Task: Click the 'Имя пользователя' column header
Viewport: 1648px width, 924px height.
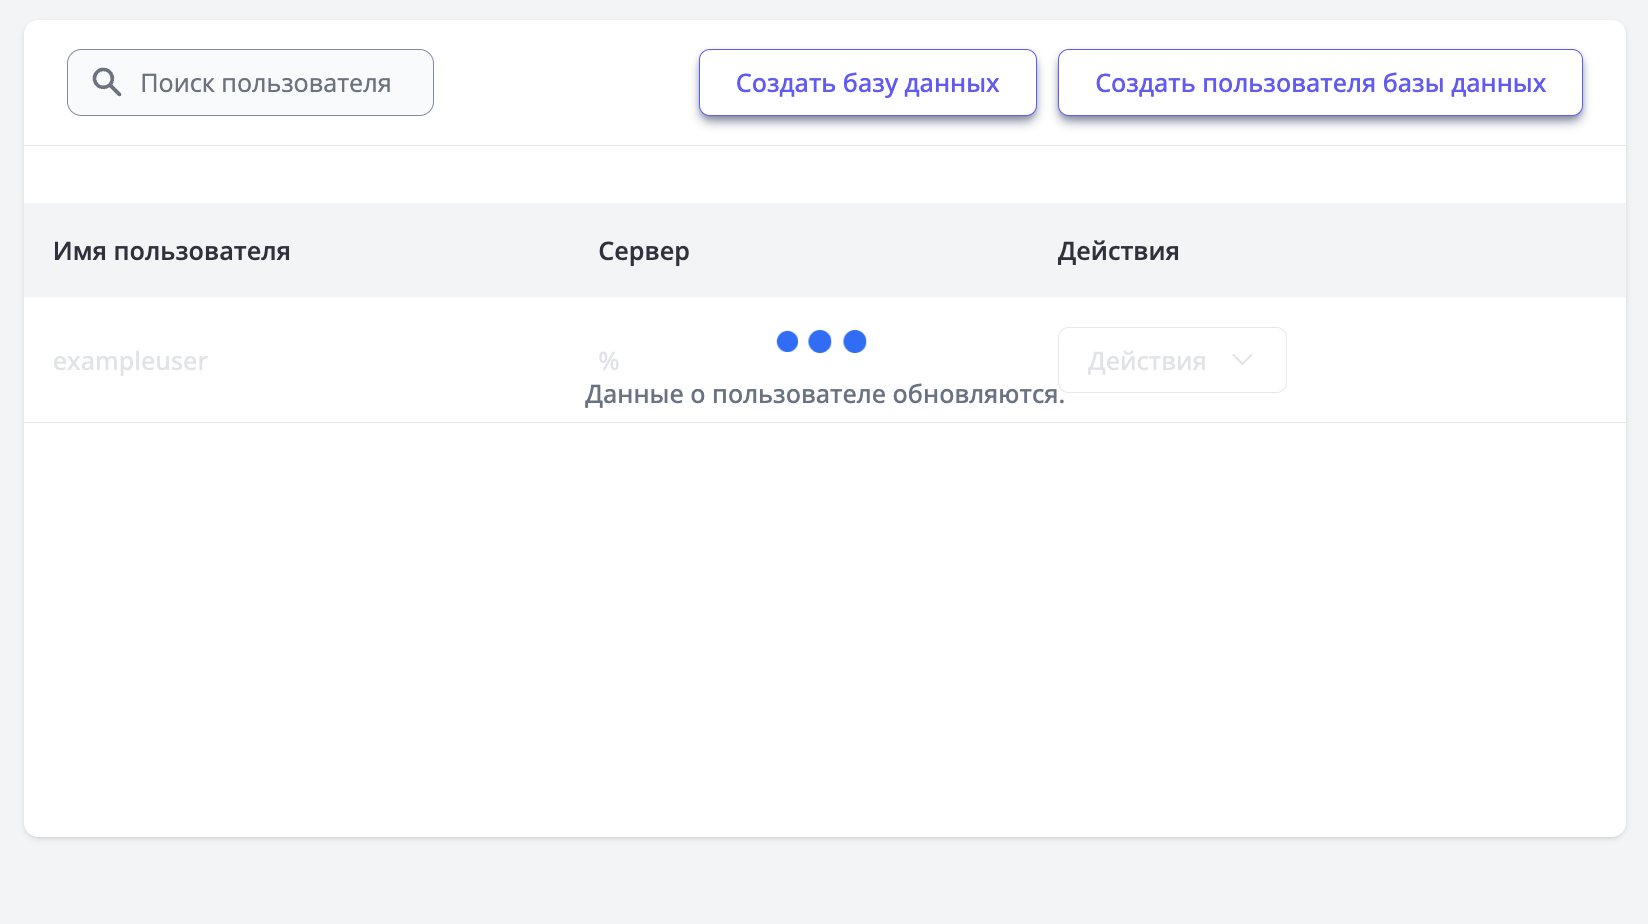Action: [x=171, y=251]
